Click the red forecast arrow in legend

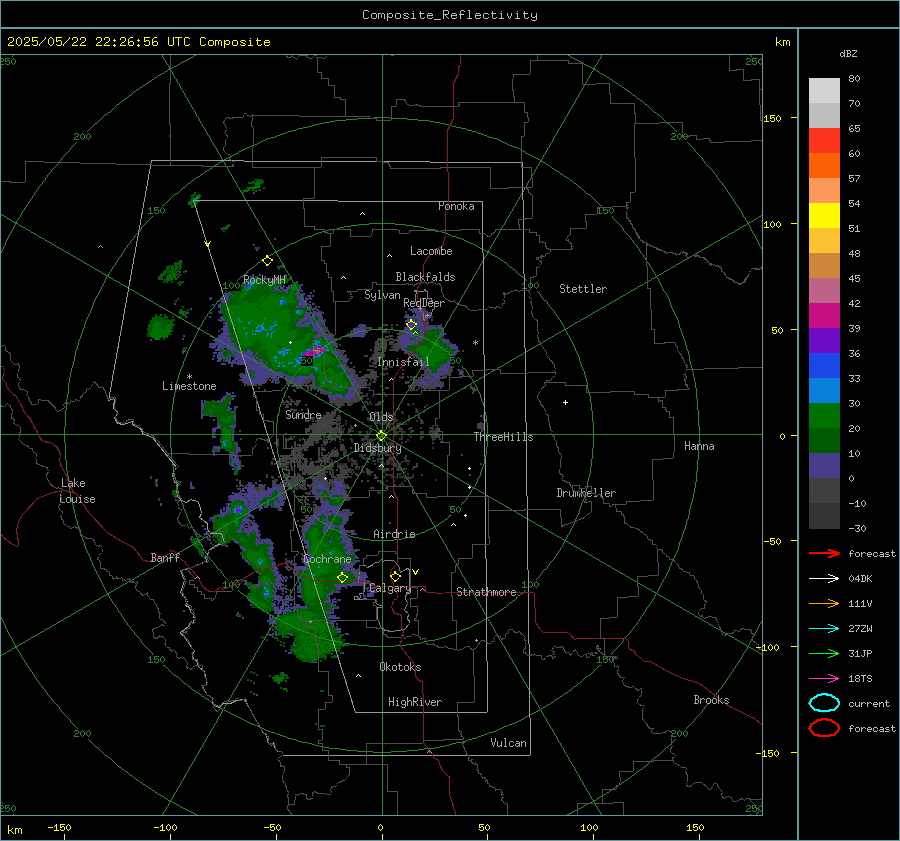(824, 553)
